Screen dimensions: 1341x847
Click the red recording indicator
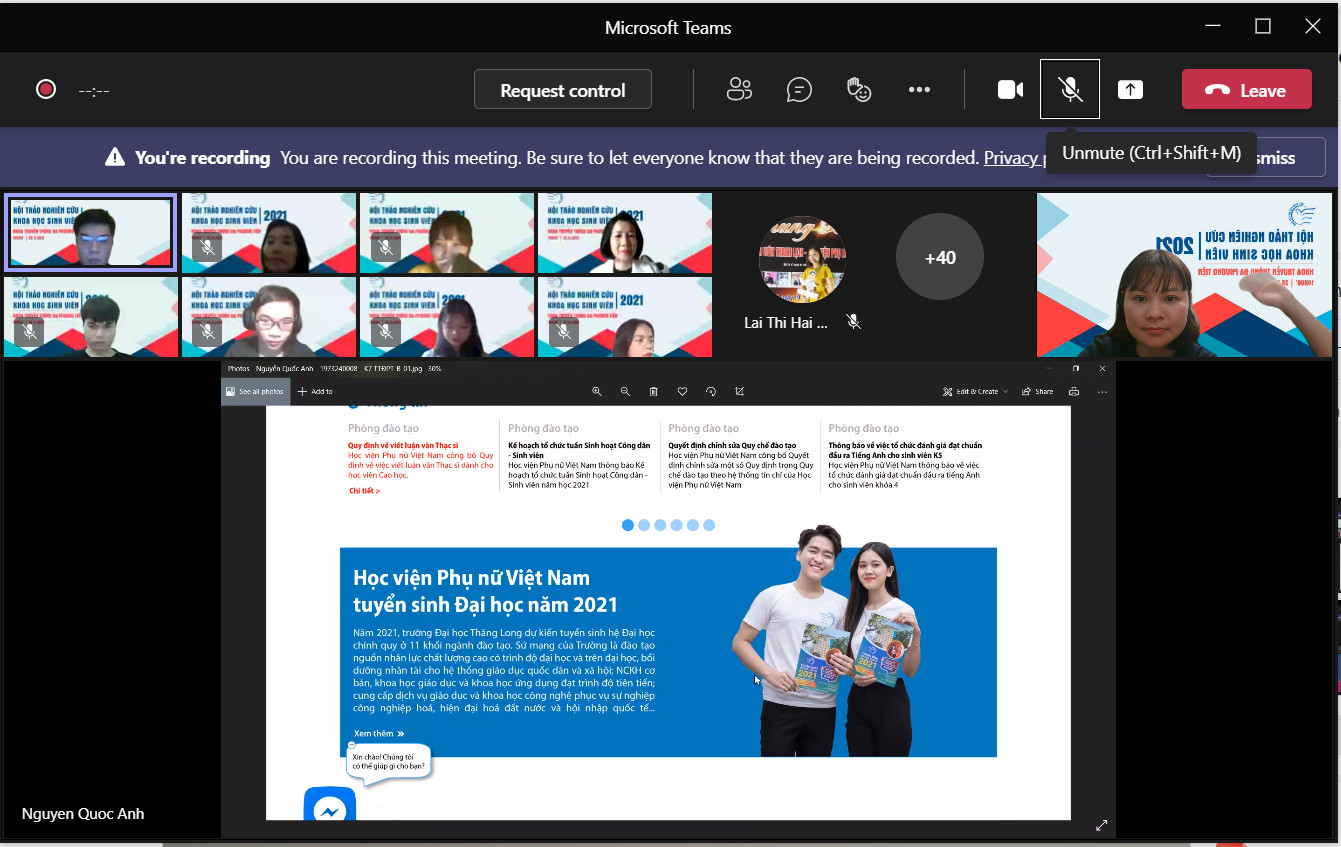(x=46, y=90)
